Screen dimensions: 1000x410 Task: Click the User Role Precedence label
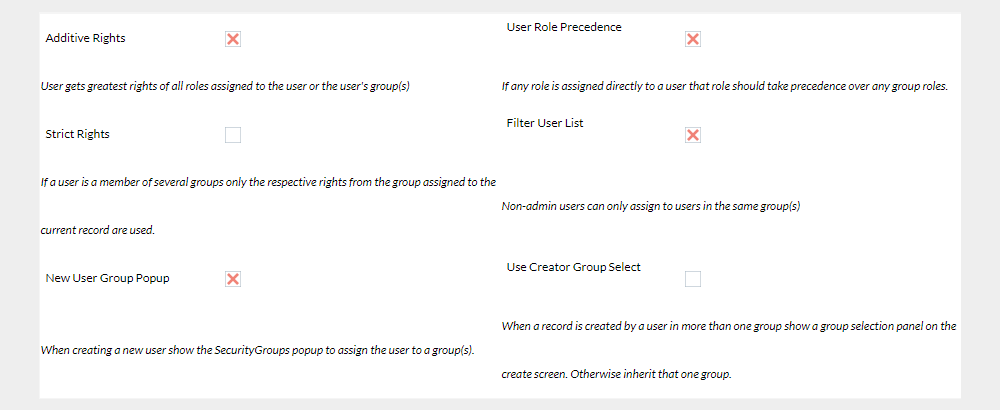coord(564,27)
